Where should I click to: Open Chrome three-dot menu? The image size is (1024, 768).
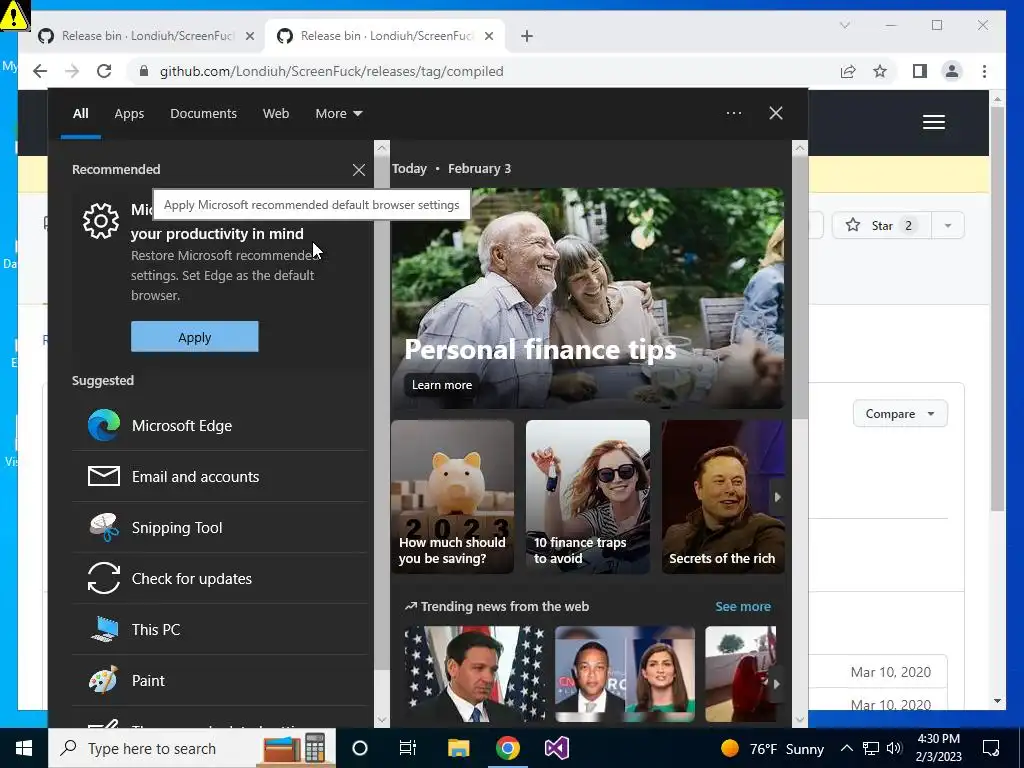pos(984,71)
